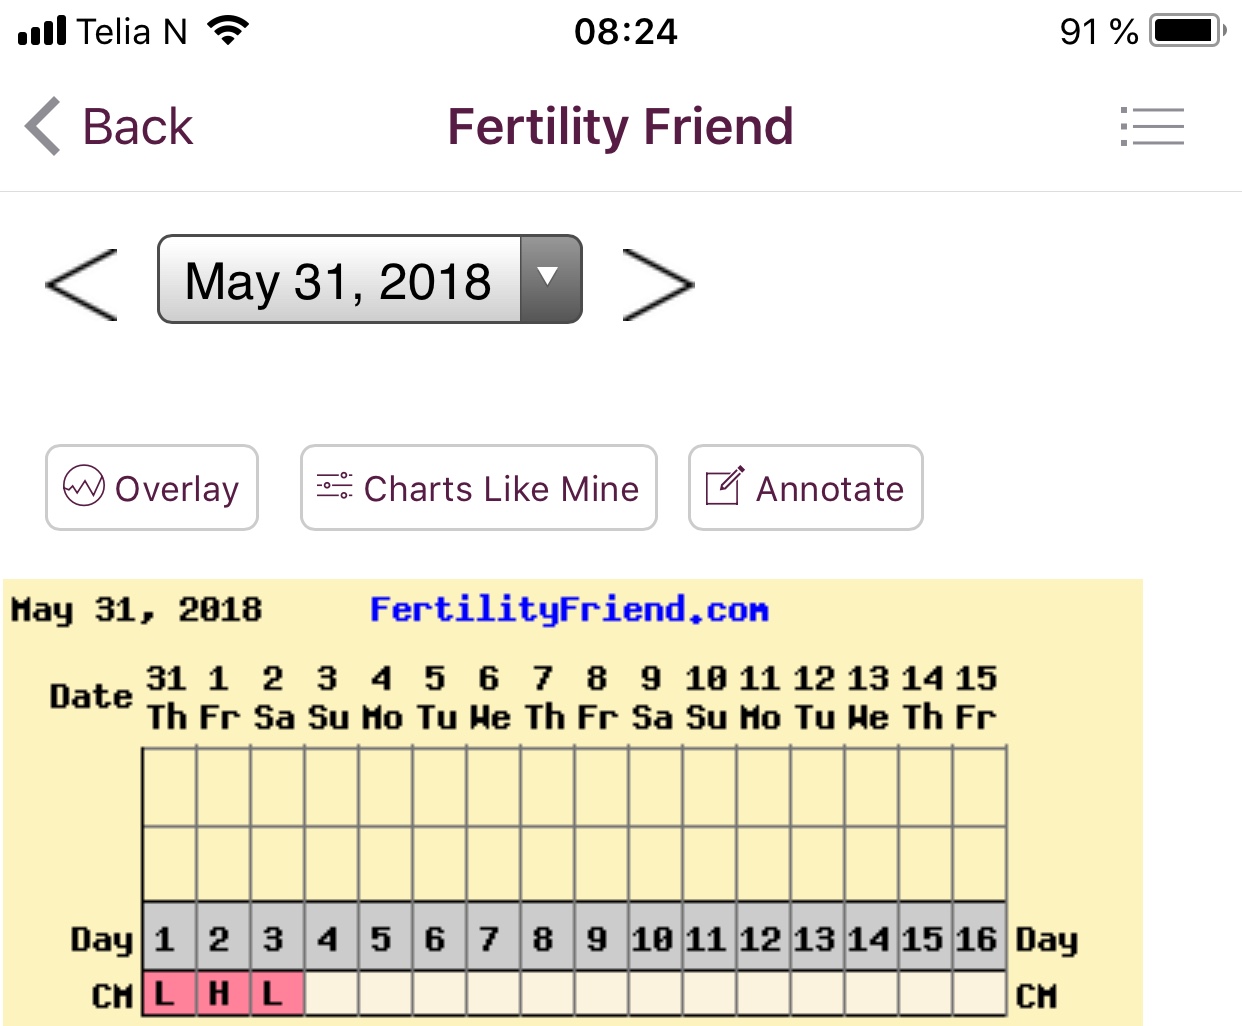The height and width of the screenshot is (1026, 1242).
Task: Open the FertilityFriend.com link
Action: tap(568, 609)
